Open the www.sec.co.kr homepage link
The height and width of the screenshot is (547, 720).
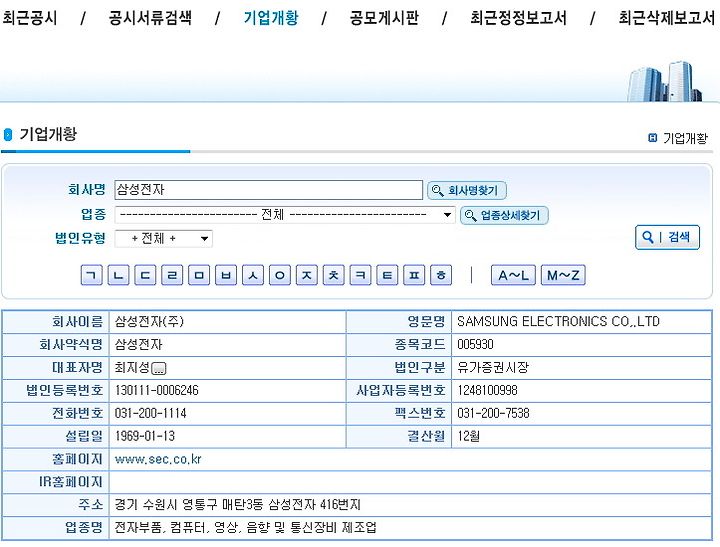coord(158,459)
